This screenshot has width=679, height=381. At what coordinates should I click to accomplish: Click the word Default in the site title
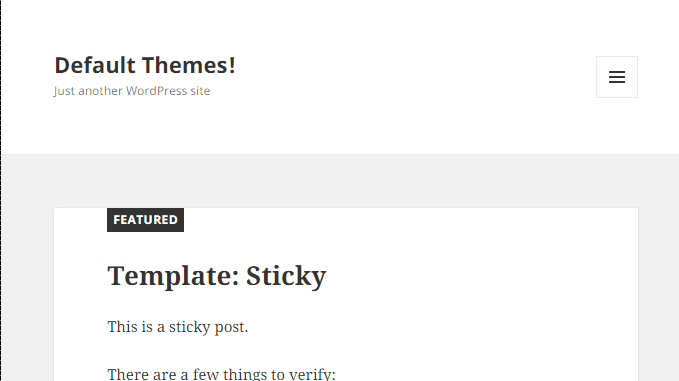[x=95, y=65]
